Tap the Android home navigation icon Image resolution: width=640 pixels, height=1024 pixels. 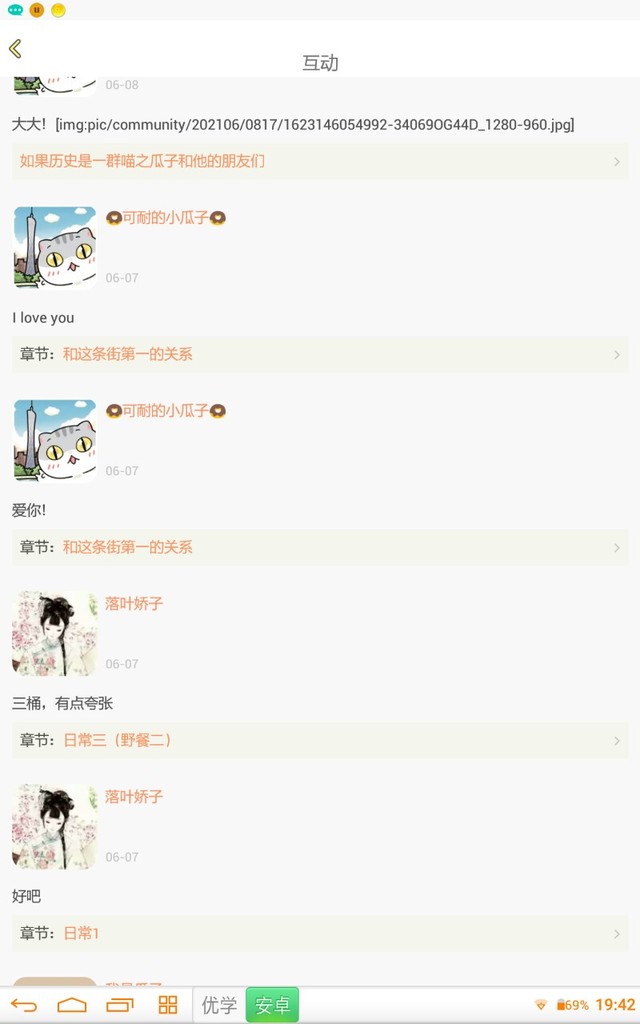(72, 1004)
